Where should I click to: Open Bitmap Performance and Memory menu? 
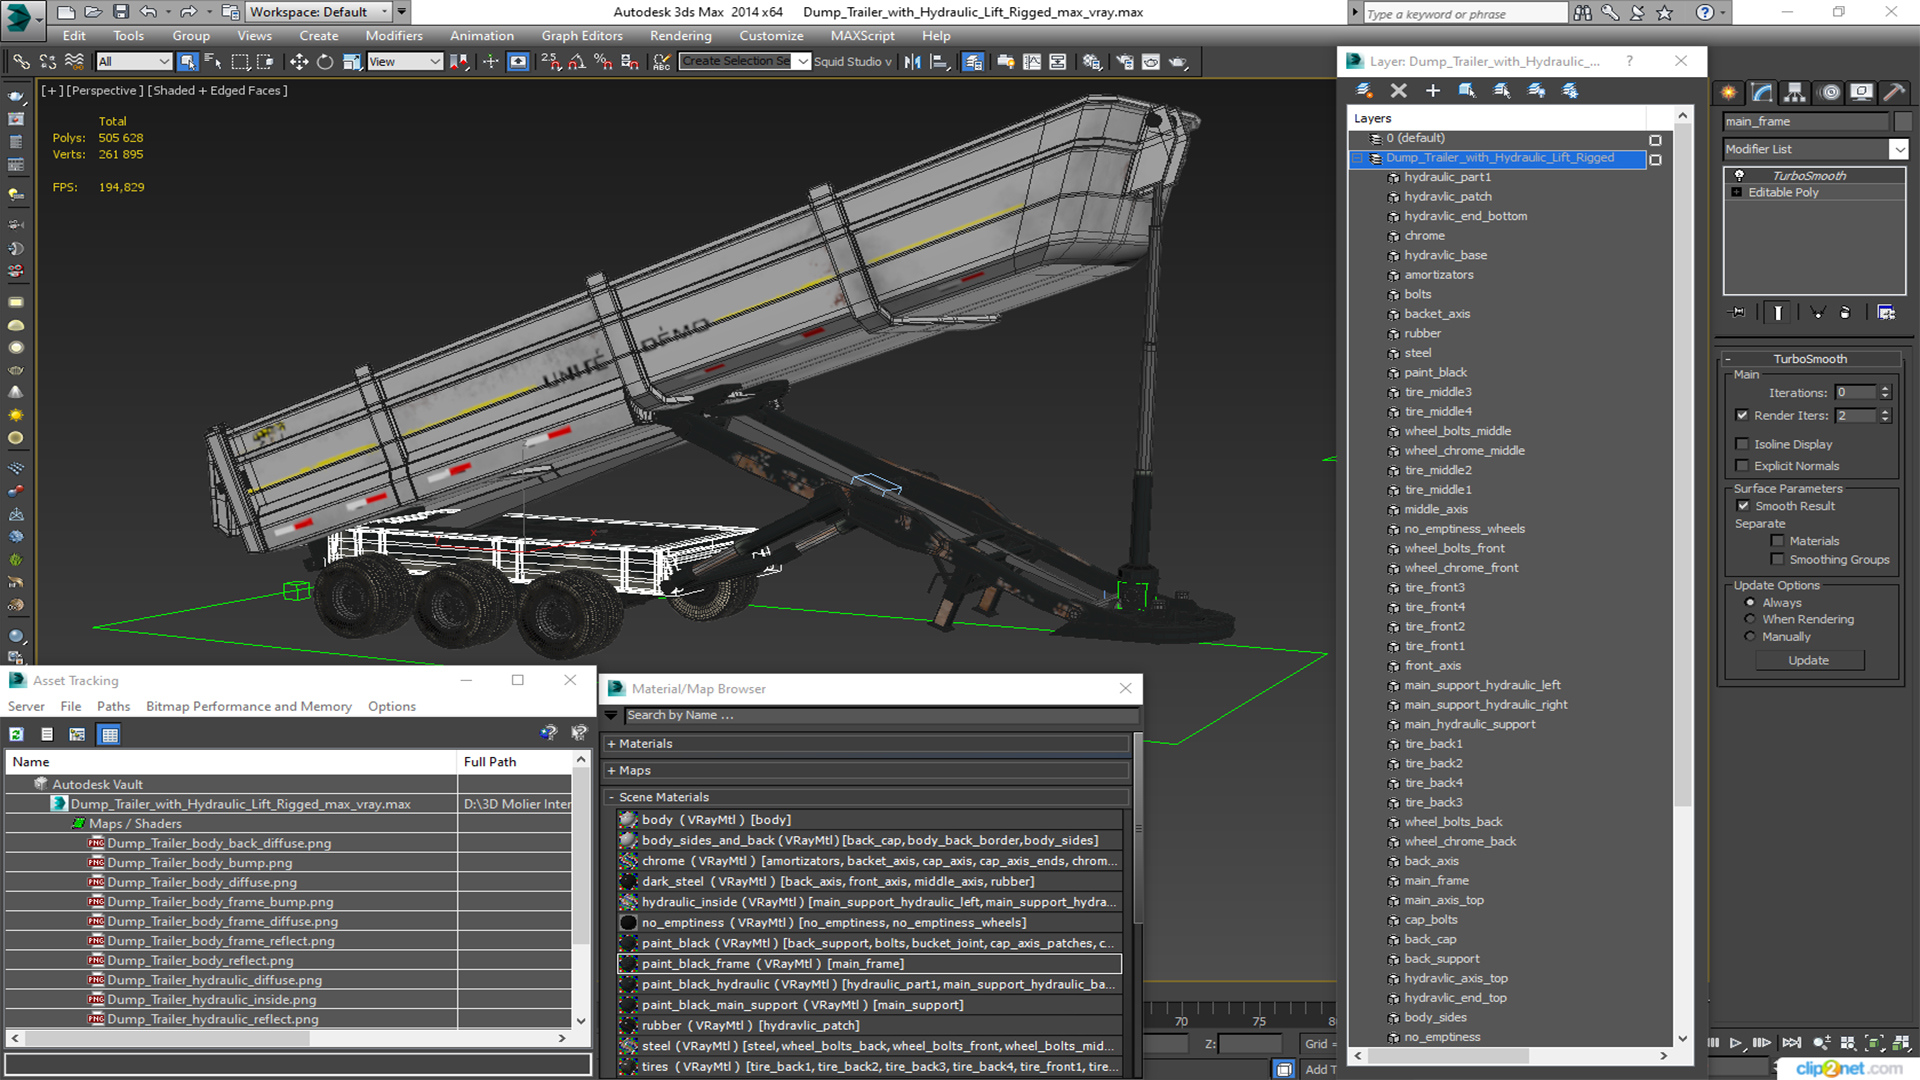point(248,706)
